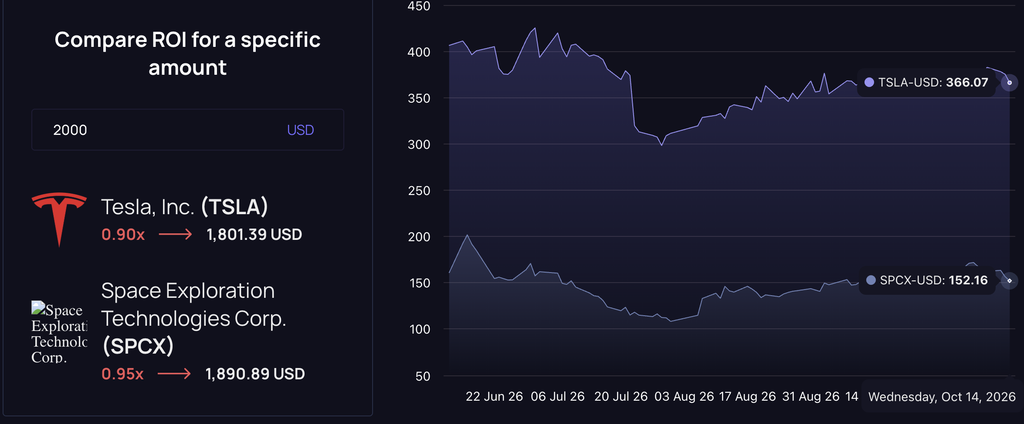Click the 400 y-axis label
The image size is (1024, 424).
[x=418, y=52]
